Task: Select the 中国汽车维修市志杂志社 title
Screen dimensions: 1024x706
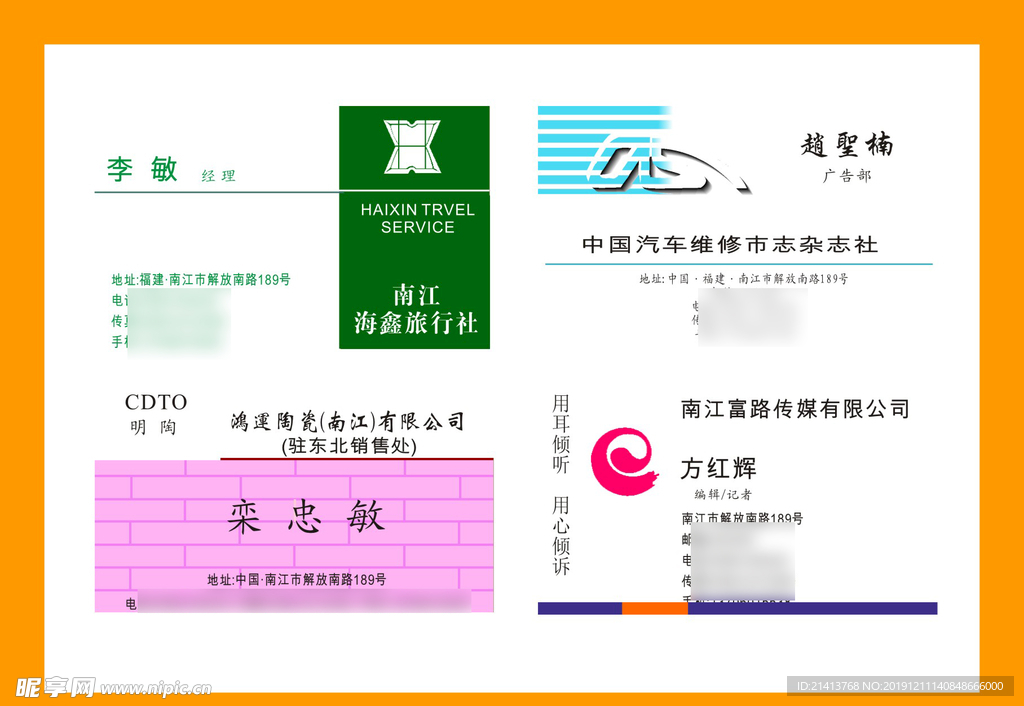Action: click(x=730, y=244)
